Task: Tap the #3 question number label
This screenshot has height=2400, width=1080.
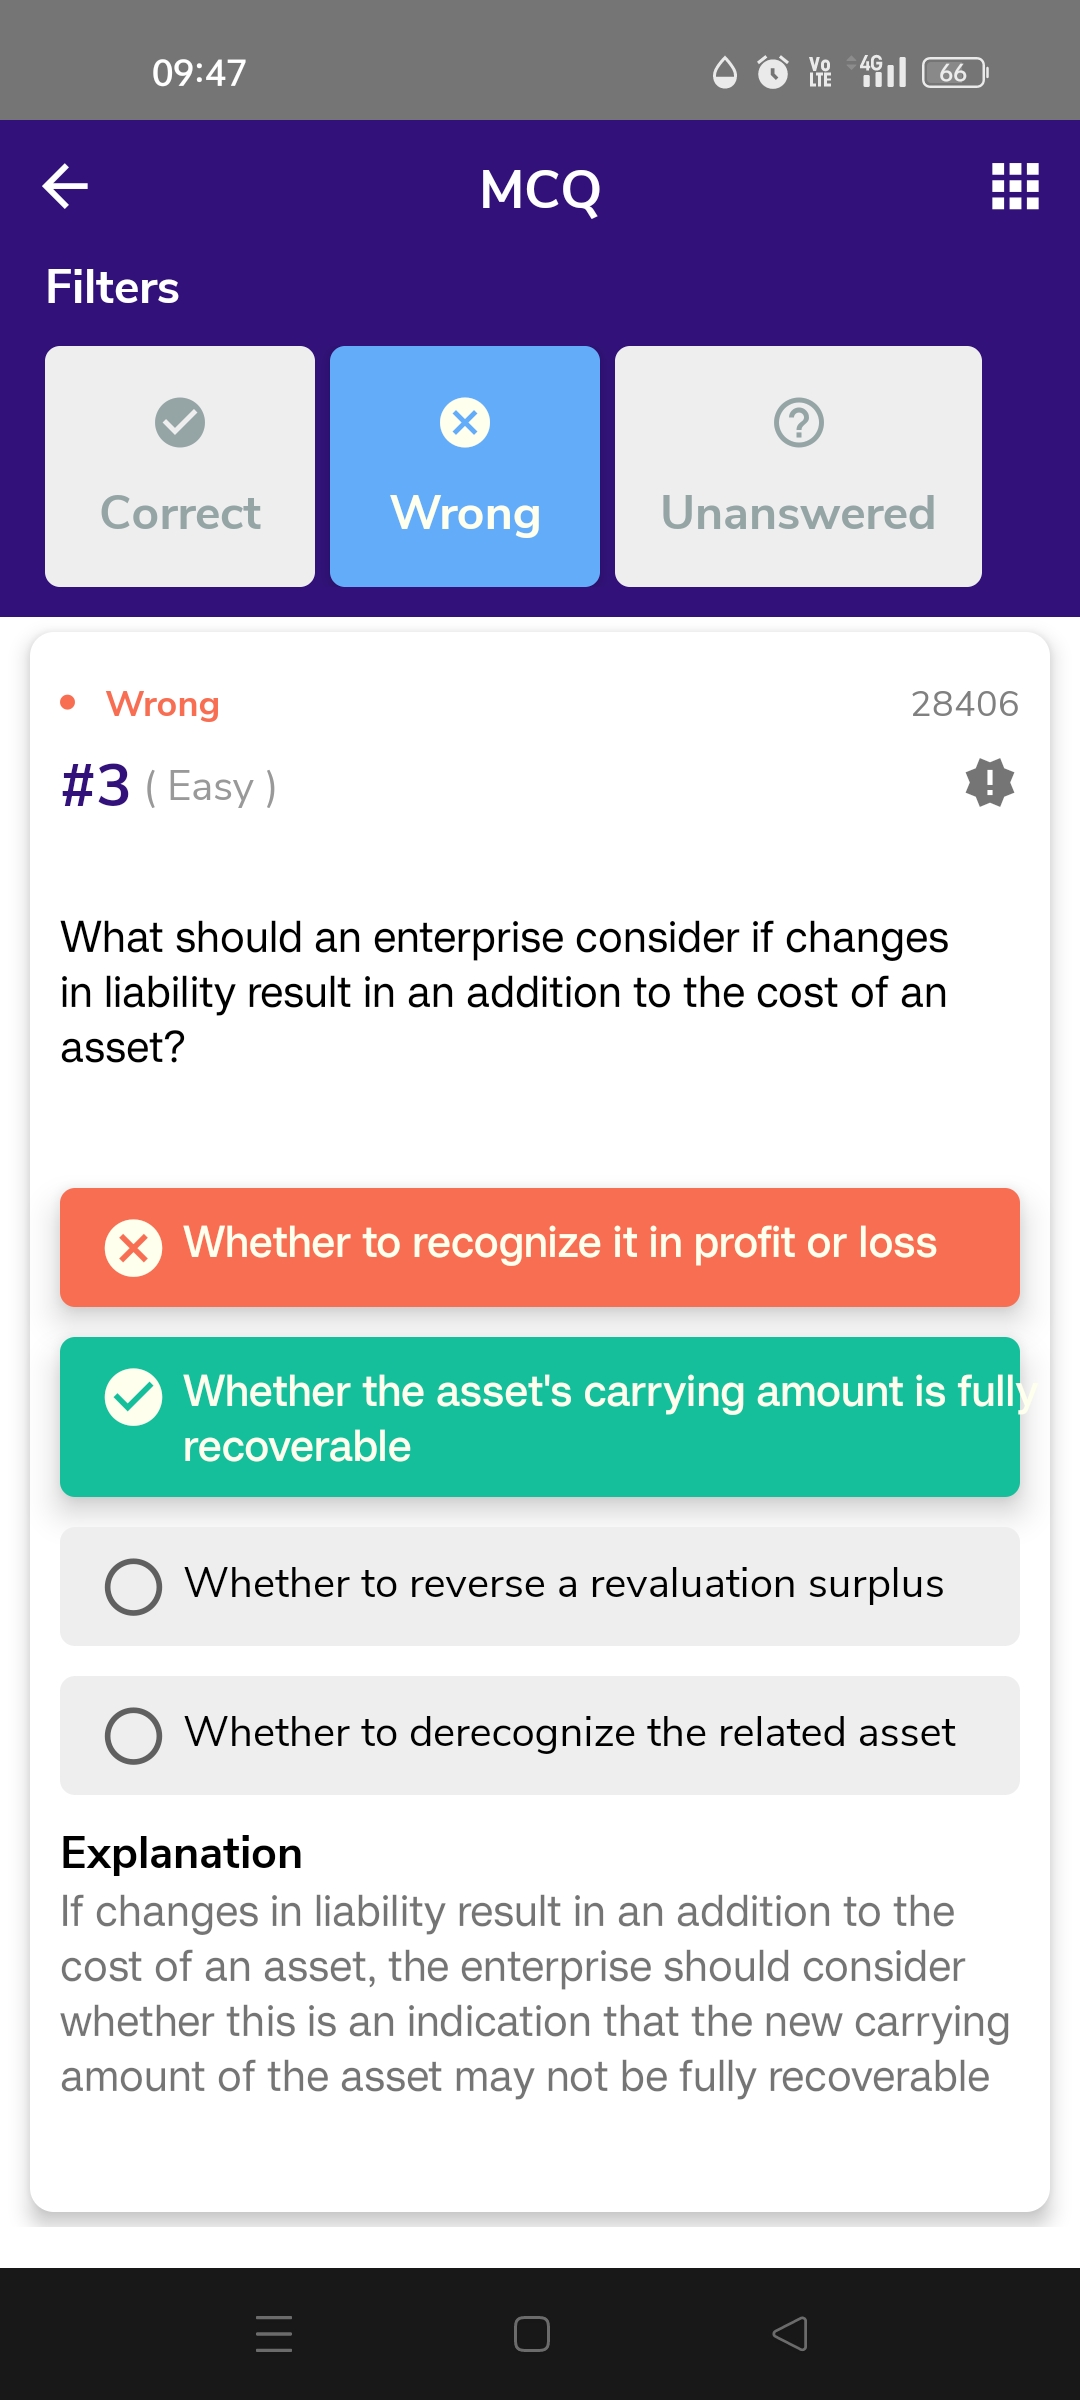Action: 96,785
